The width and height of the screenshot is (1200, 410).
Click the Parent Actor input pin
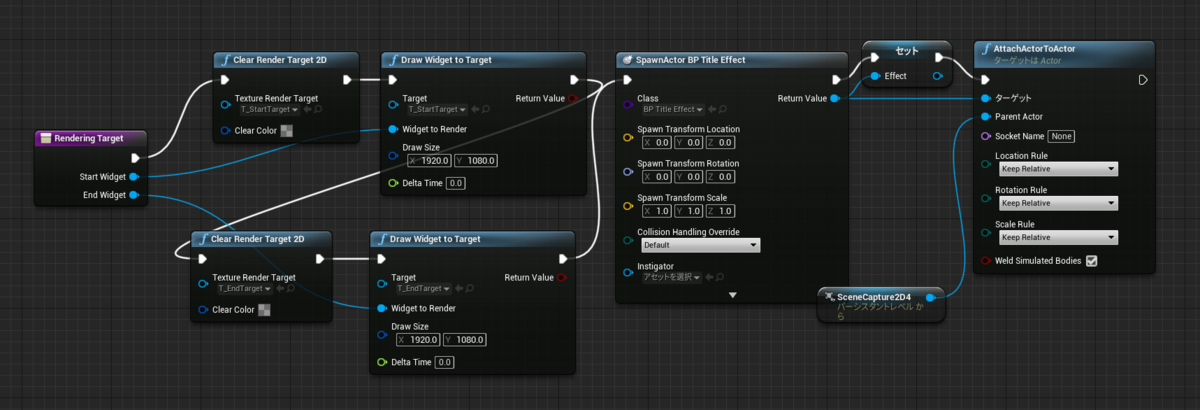985,117
